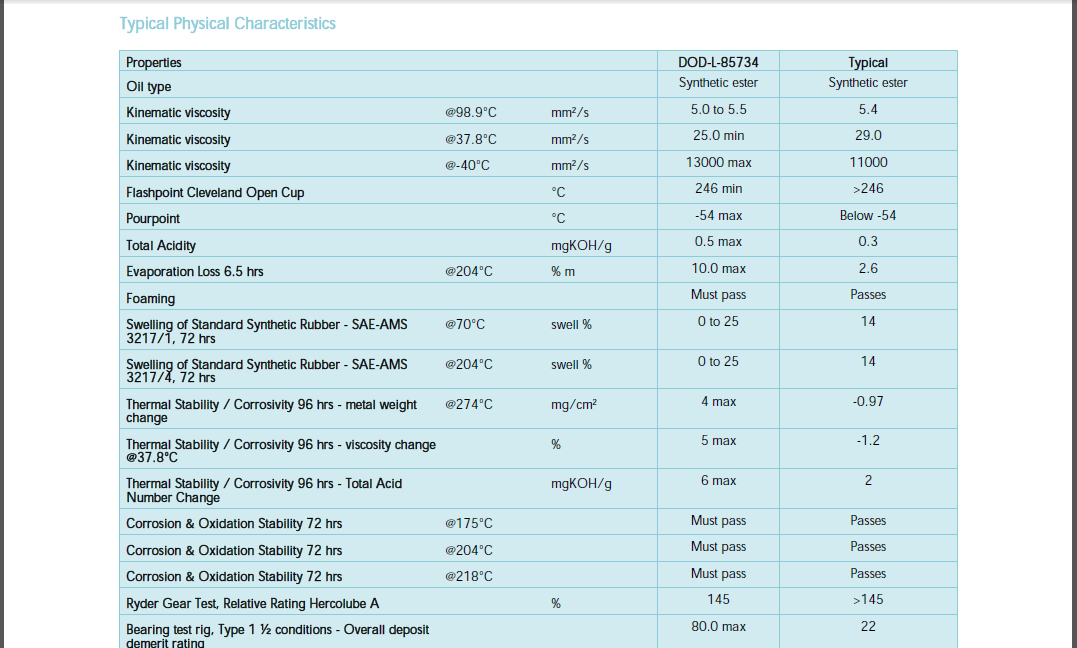Click '@218°C' in Corrosion & Oxidation row
Screen dimensions: 1077x648
tap(468, 577)
